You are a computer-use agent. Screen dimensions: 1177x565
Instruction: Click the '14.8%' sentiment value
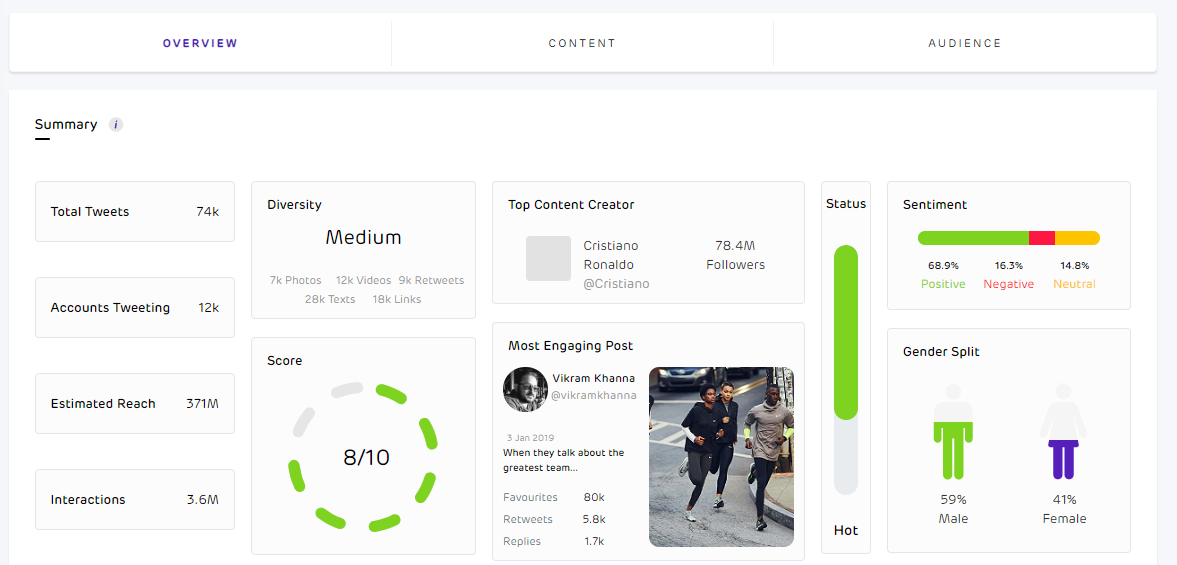[1074, 266]
